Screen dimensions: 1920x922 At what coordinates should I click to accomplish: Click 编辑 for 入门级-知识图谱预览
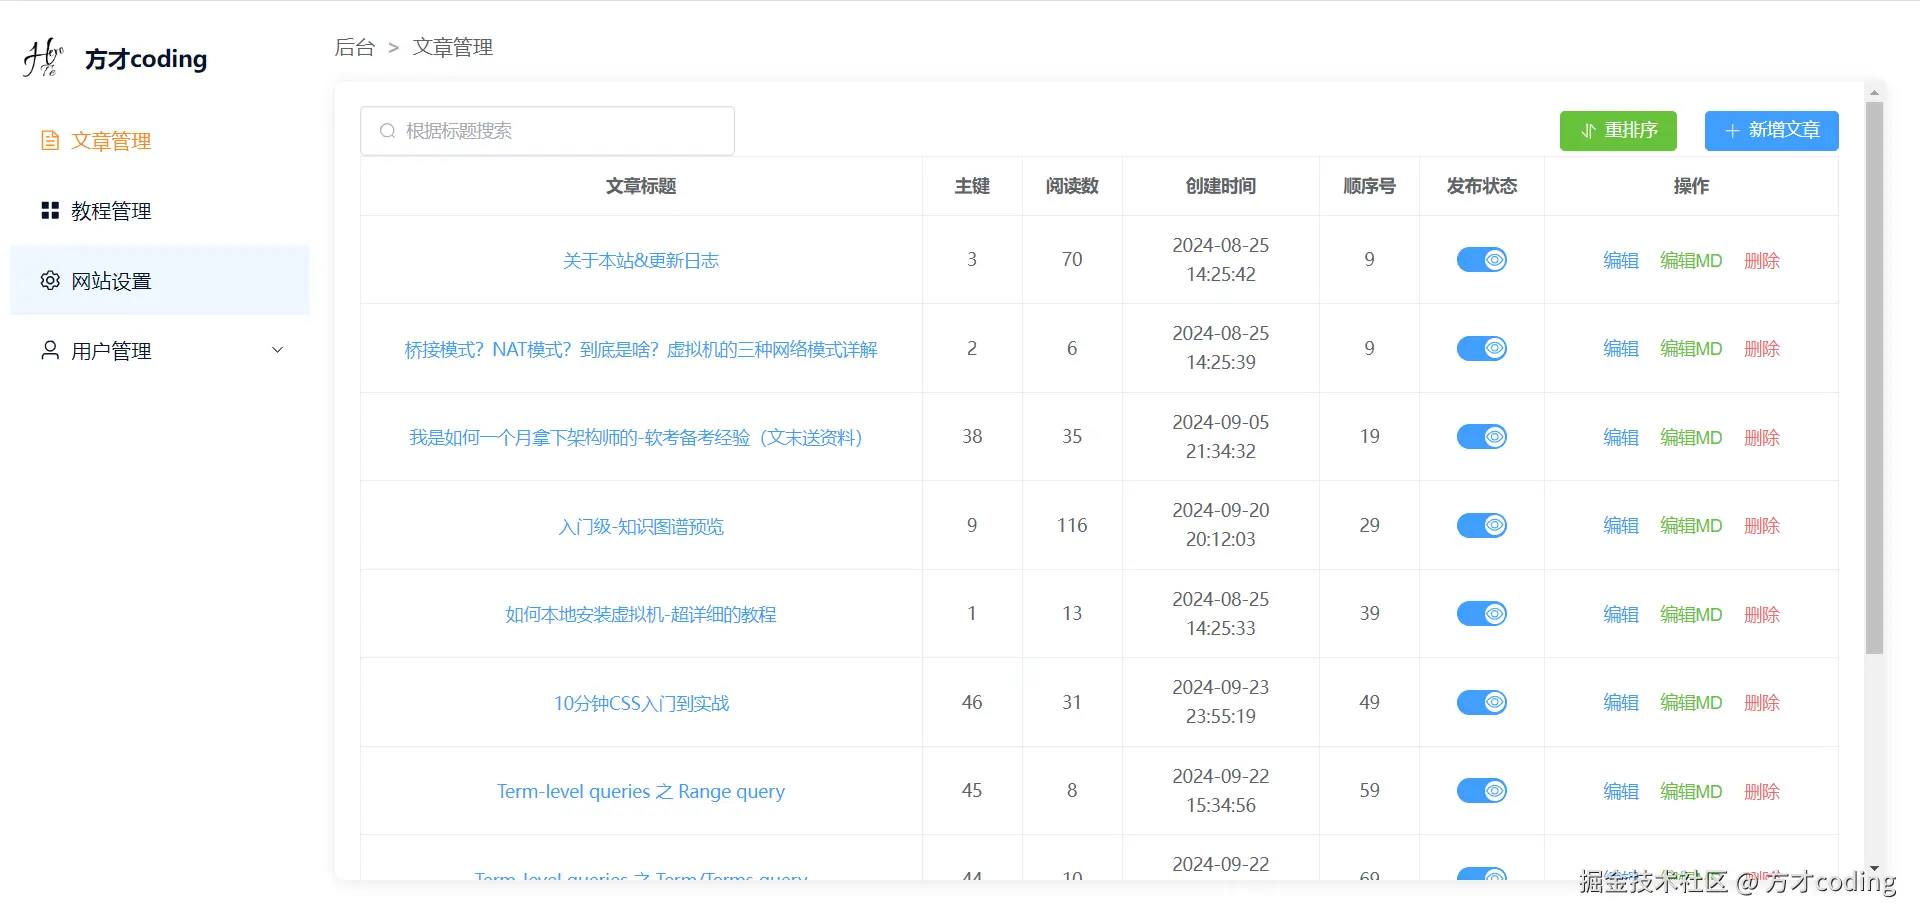[x=1621, y=525]
